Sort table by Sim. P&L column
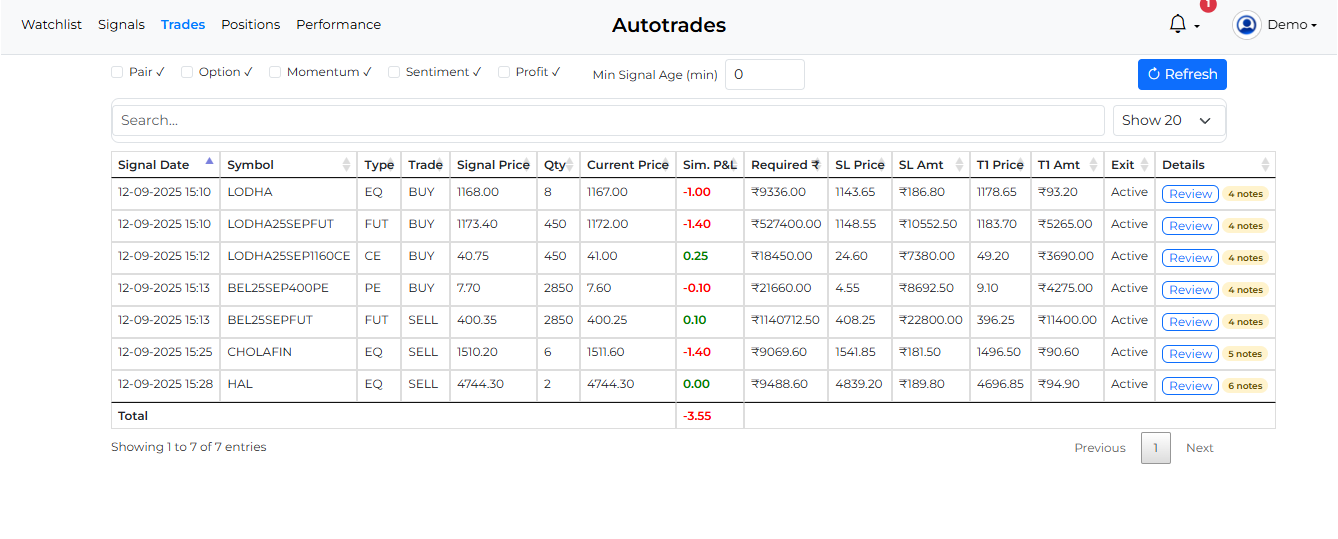The image size is (1338, 539). coord(710,165)
